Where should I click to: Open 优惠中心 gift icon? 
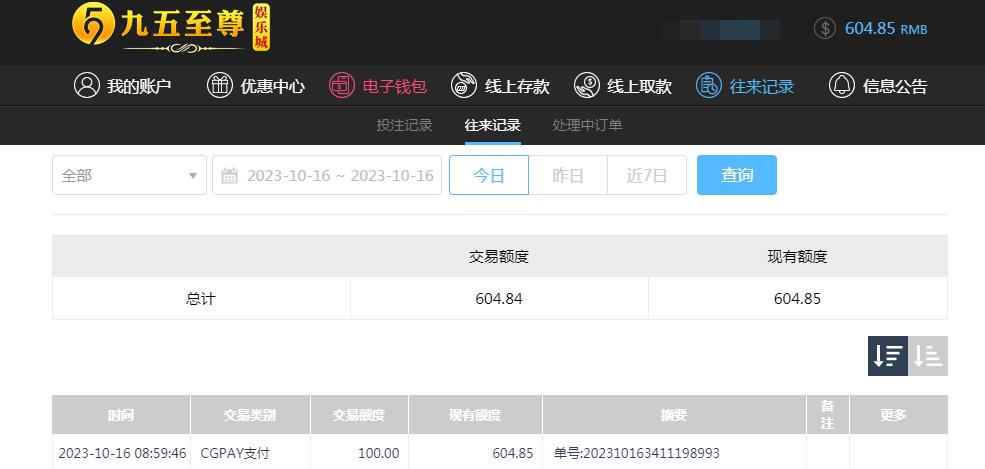tap(220, 85)
